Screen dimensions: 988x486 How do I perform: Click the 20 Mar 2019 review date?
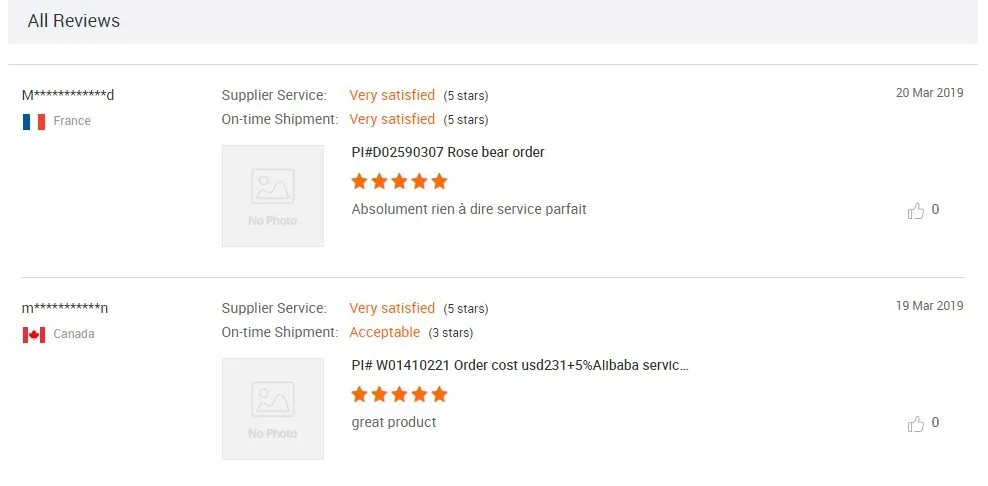(x=929, y=93)
